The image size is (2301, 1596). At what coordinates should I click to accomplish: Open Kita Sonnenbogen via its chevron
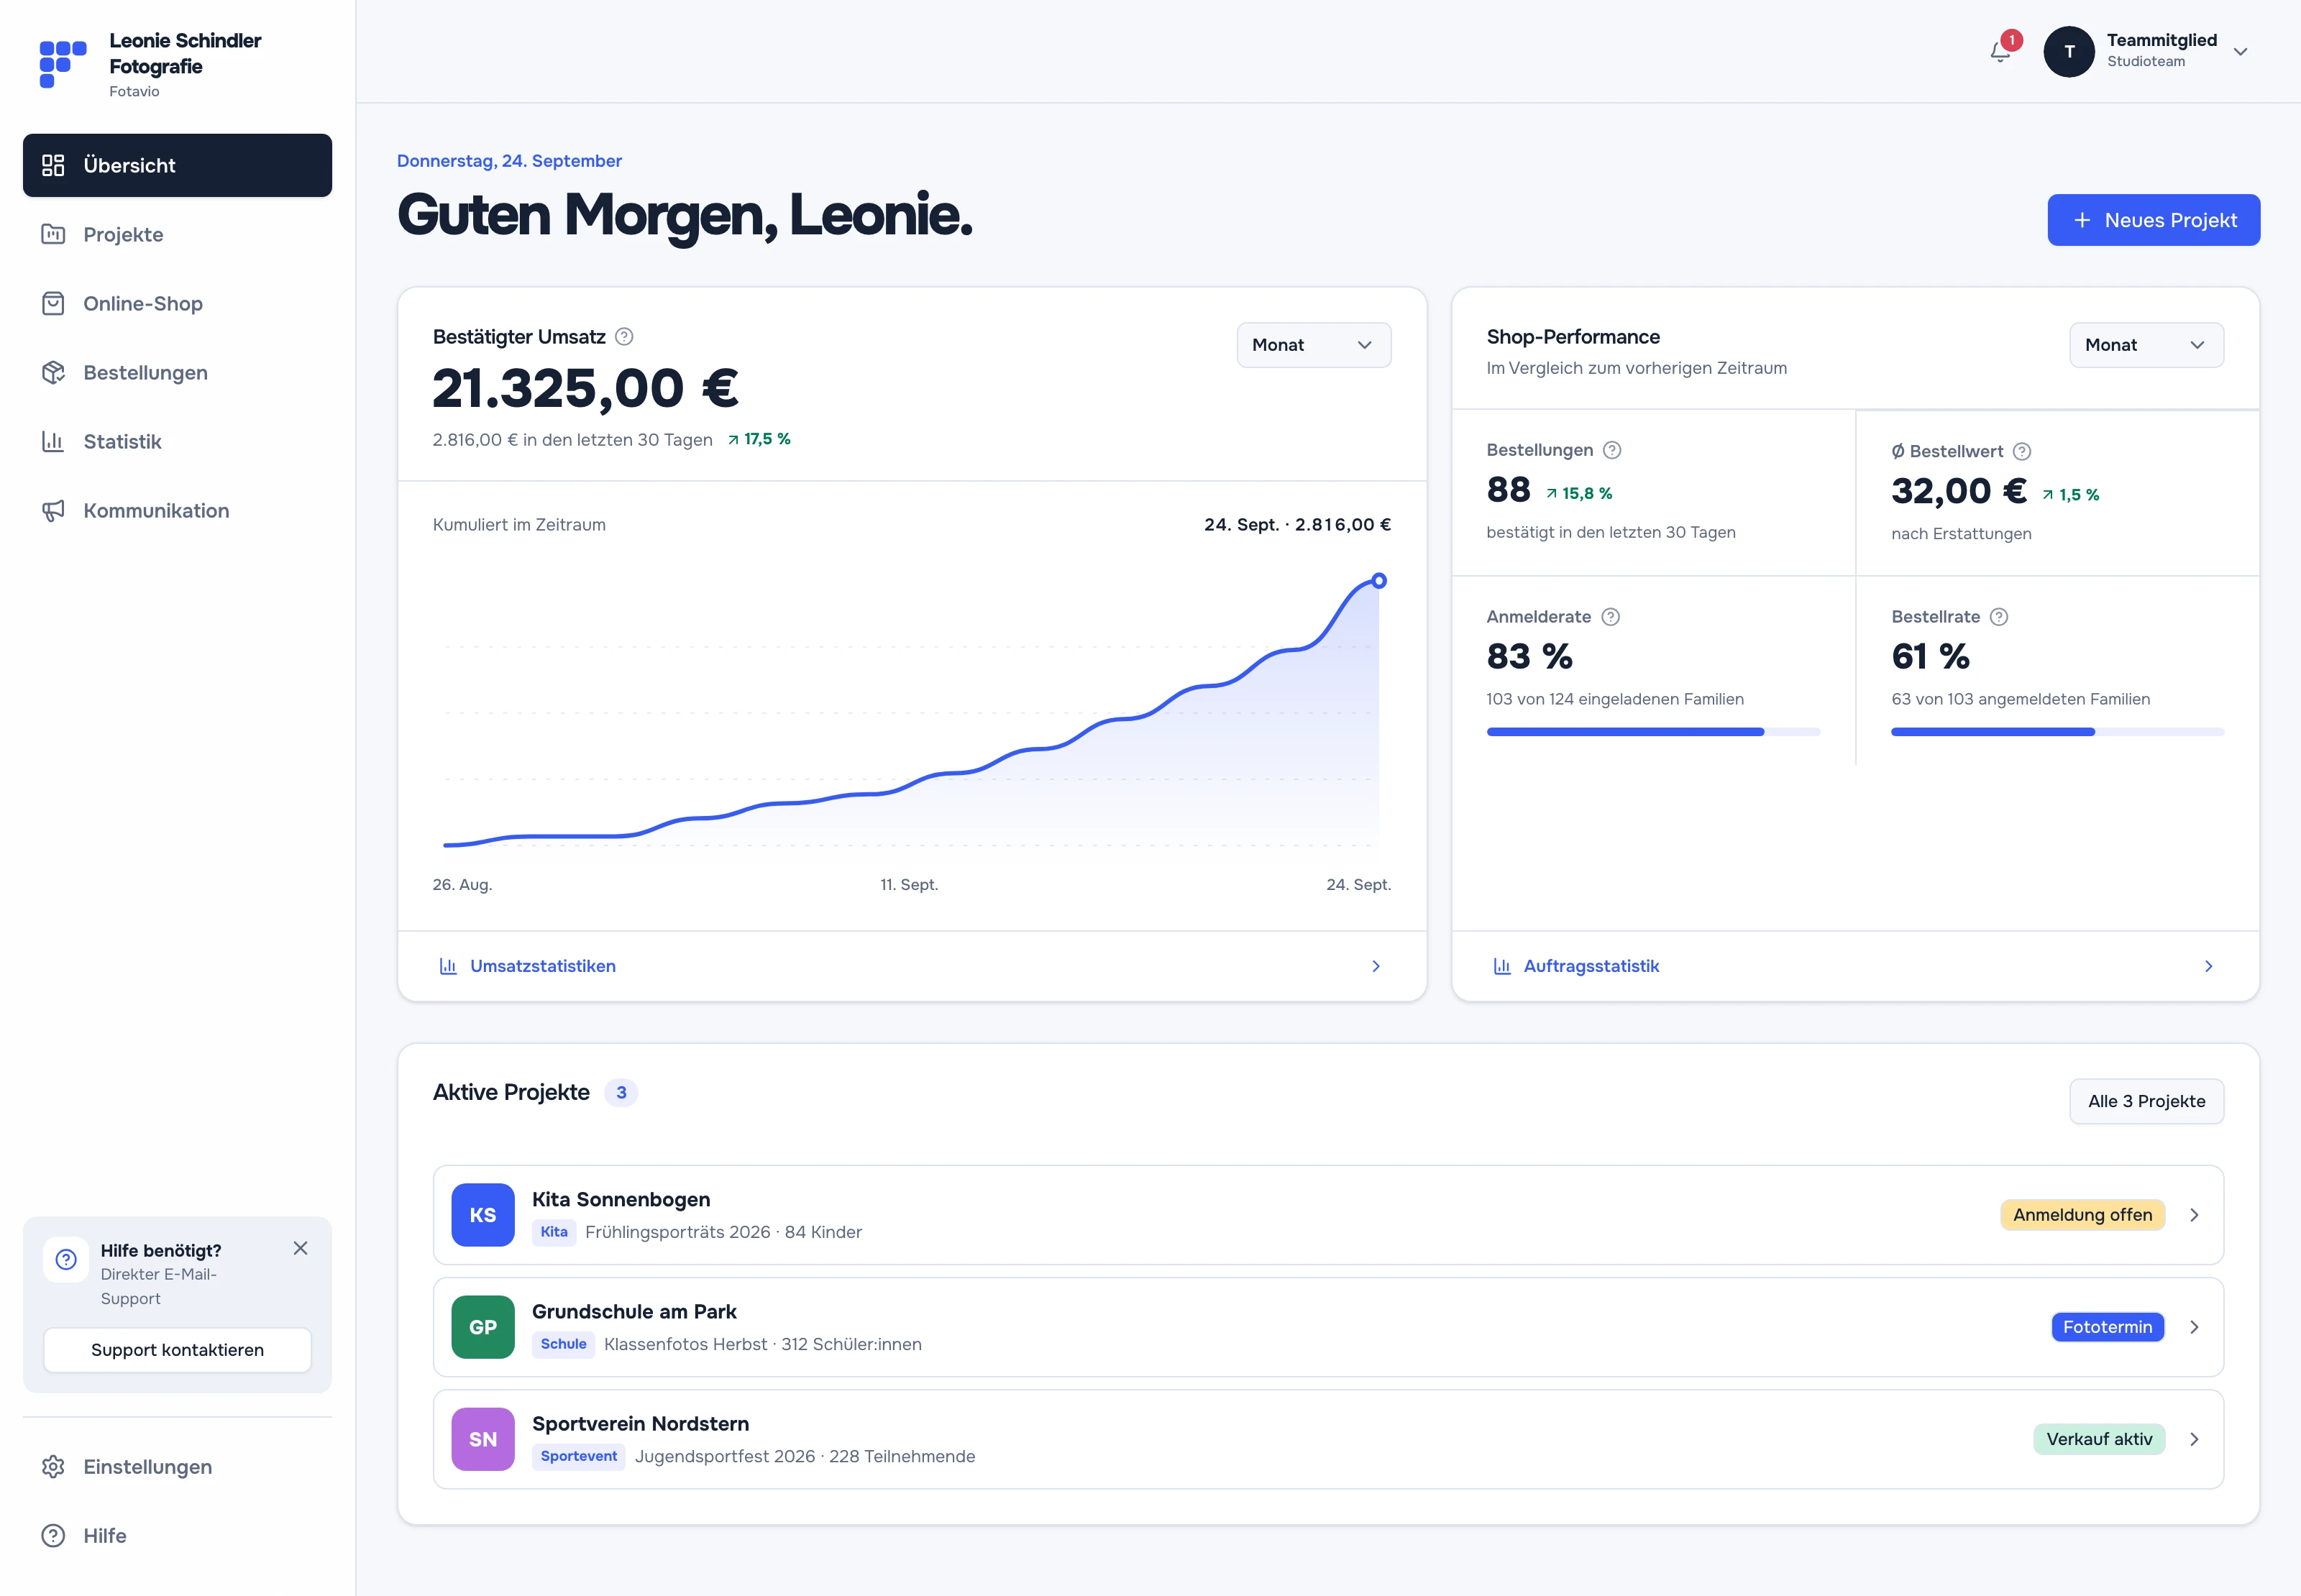click(2194, 1215)
